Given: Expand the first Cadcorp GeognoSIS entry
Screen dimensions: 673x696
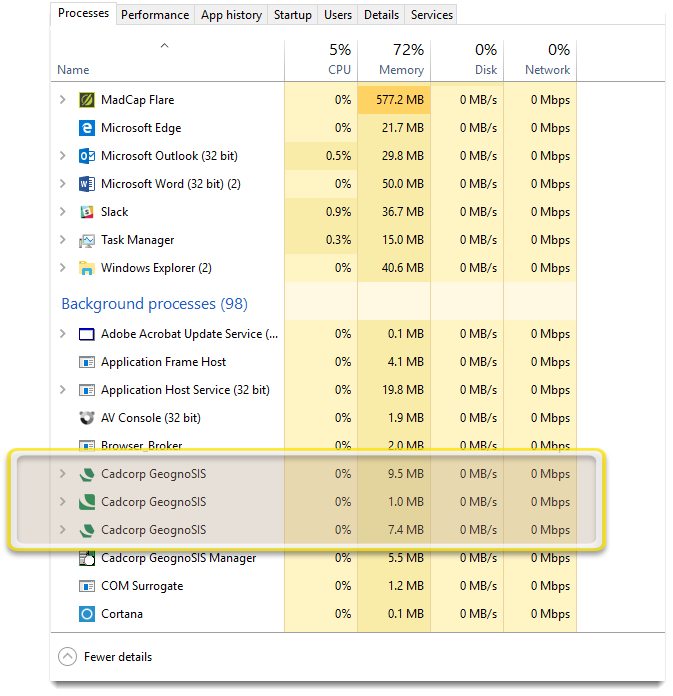Looking at the screenshot, I should point(63,474).
